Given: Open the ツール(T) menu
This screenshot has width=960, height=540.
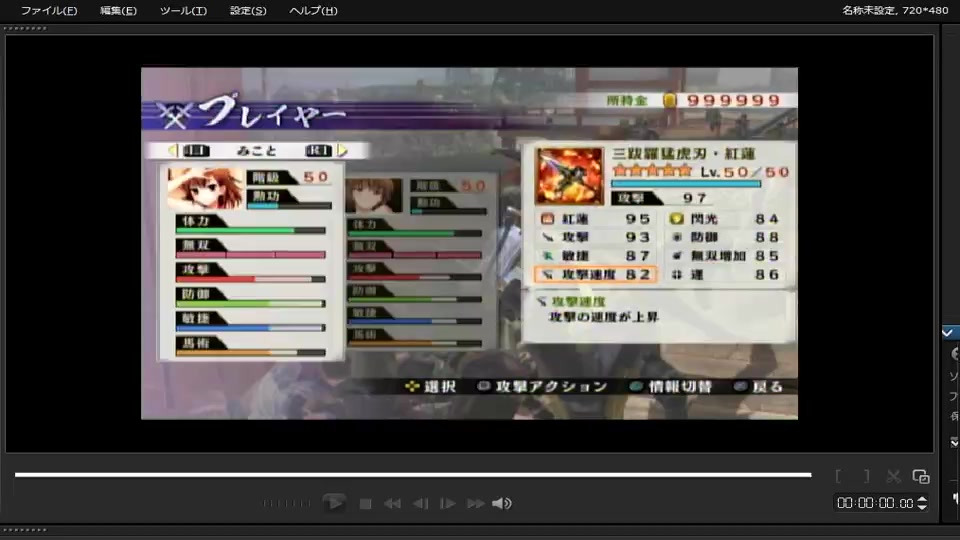Looking at the screenshot, I should click(183, 10).
